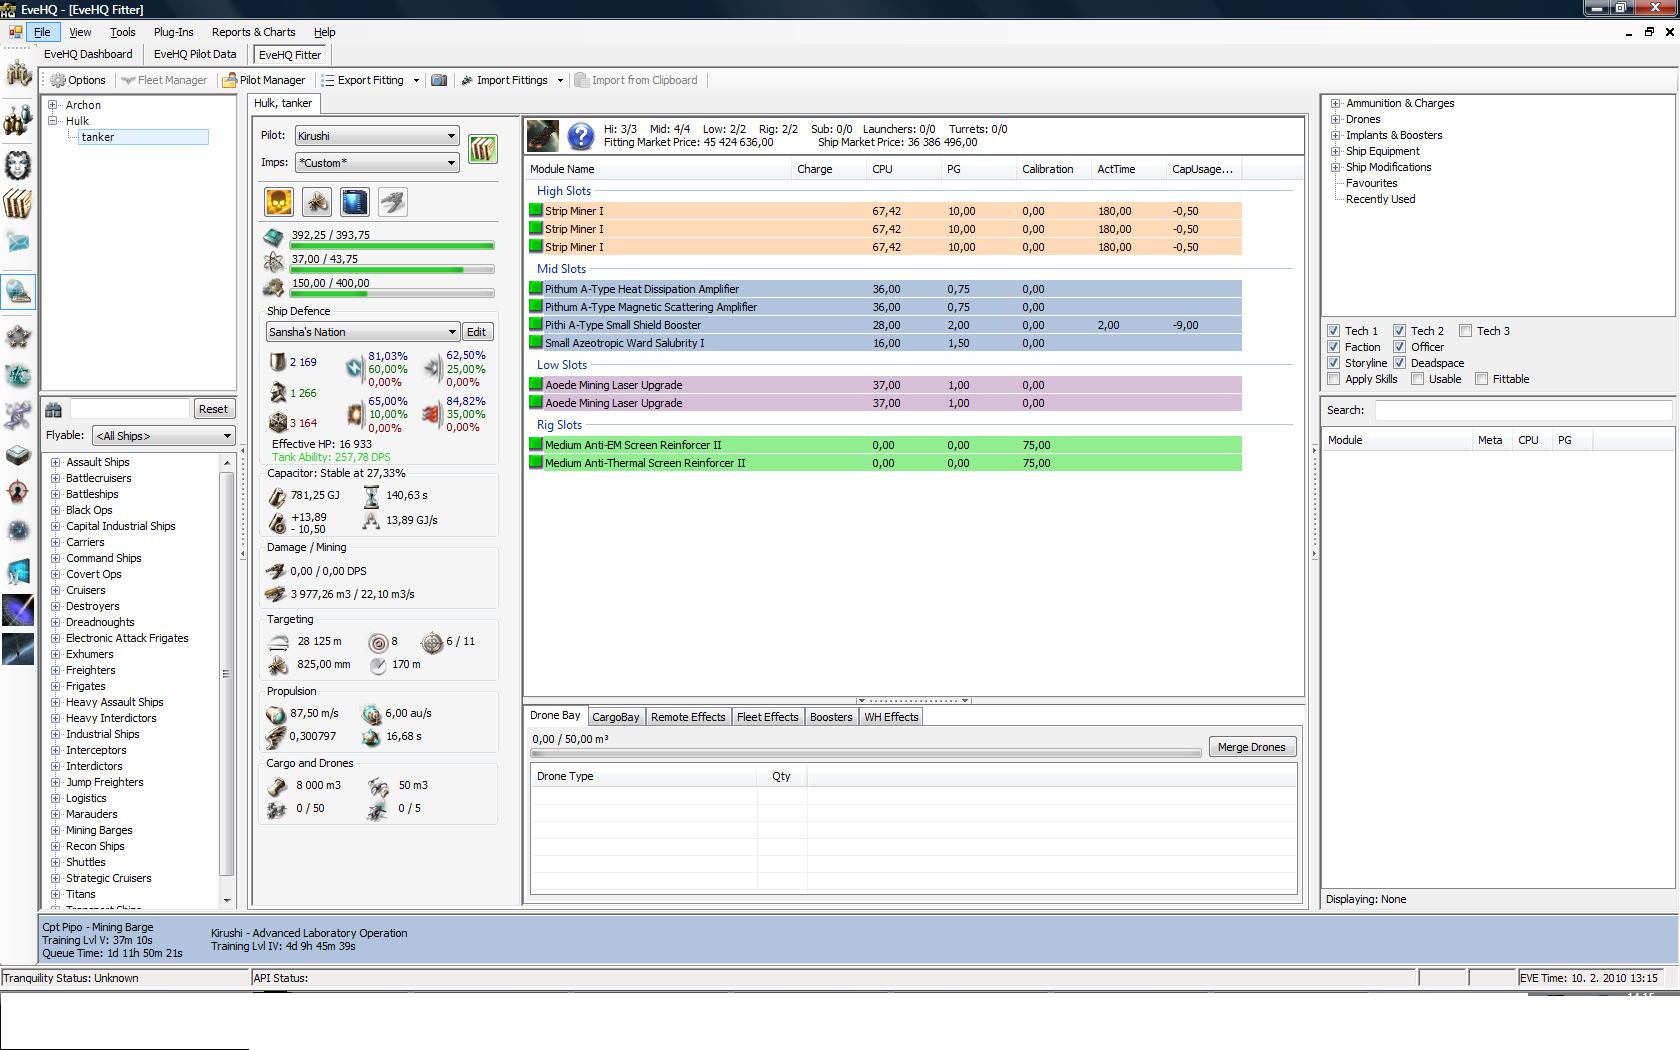Expand Ammunition & Charges in the module tree
The width and height of the screenshot is (1680, 1050).
(x=1335, y=103)
